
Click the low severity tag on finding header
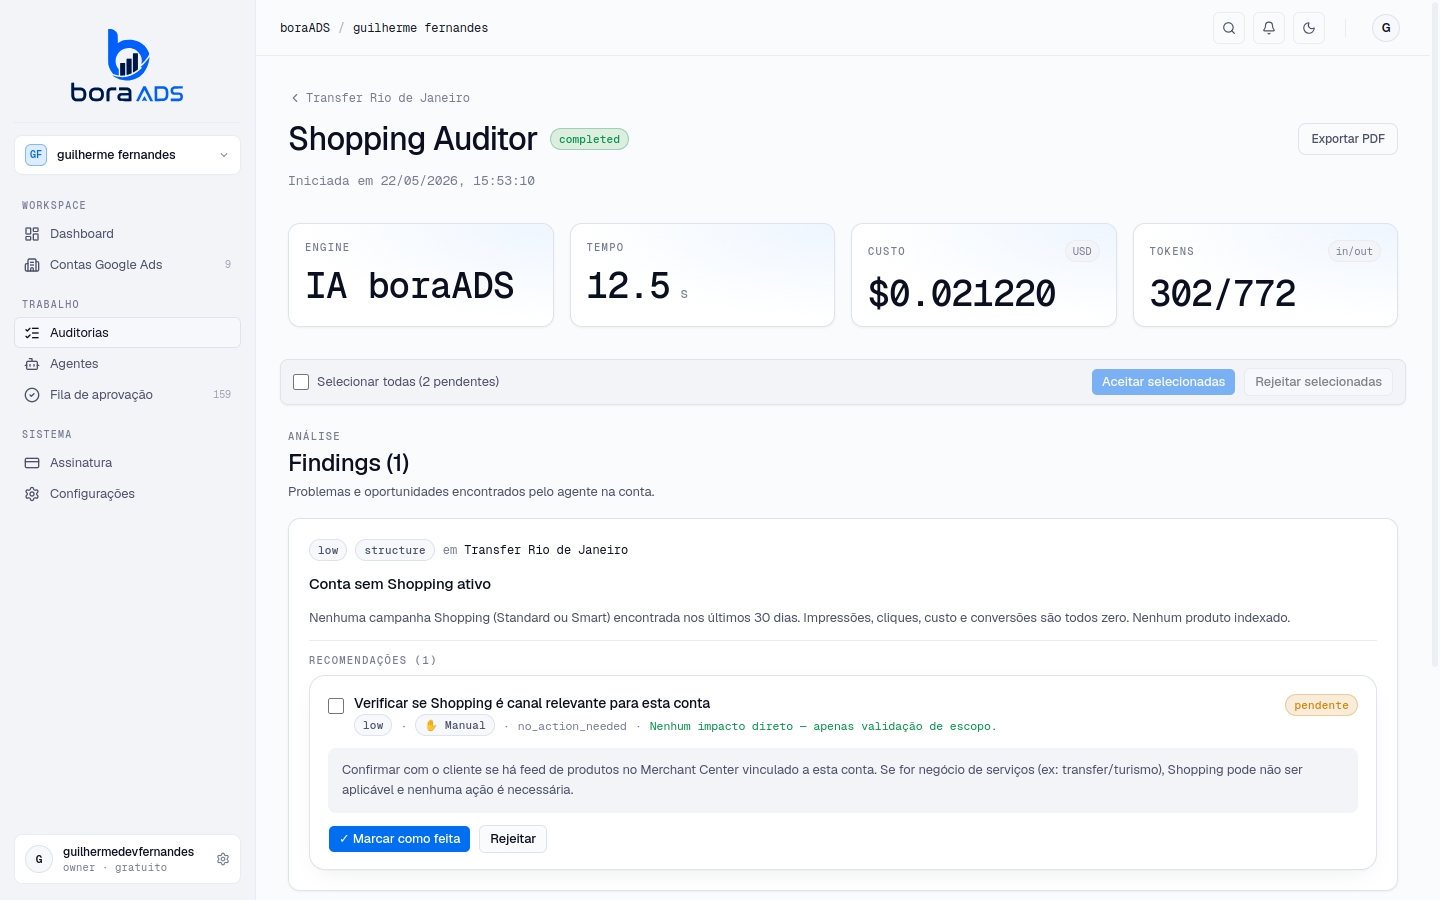(328, 550)
